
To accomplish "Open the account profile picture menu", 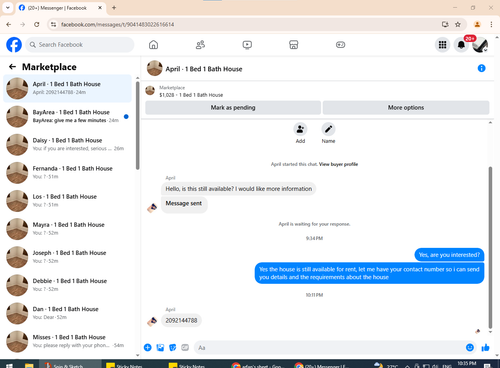I will point(480,45).
